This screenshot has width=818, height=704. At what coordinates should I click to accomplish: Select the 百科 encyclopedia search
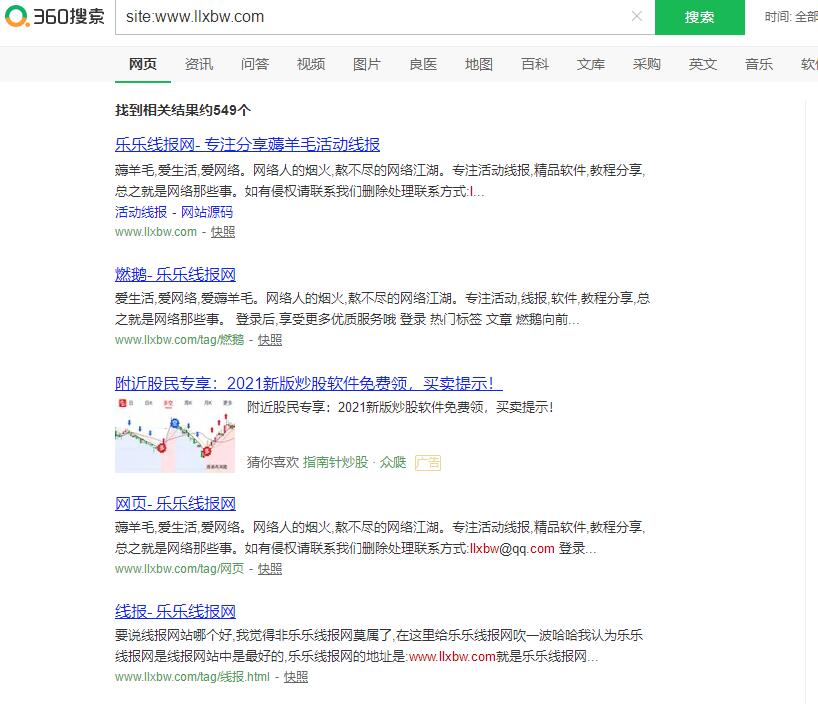(x=535, y=63)
